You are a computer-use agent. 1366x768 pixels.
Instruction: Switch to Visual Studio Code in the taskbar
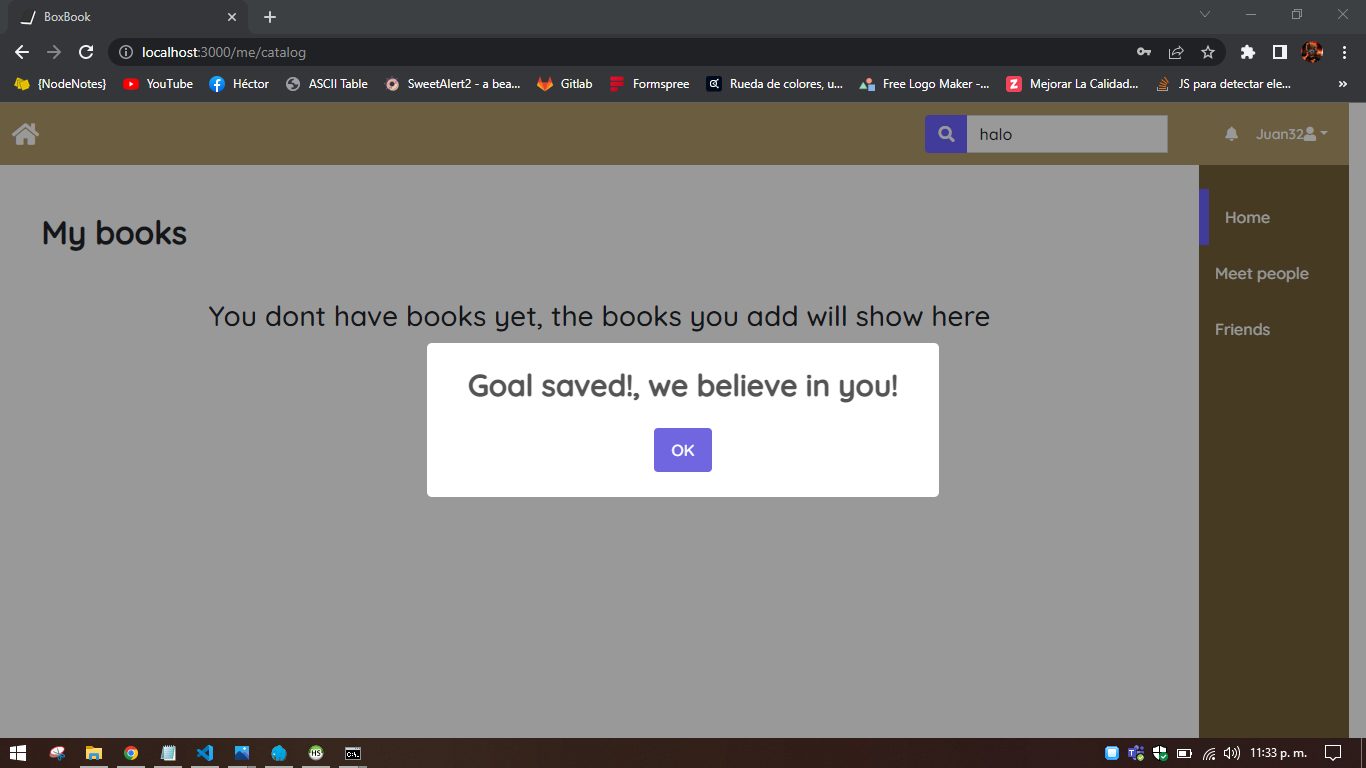(x=205, y=753)
